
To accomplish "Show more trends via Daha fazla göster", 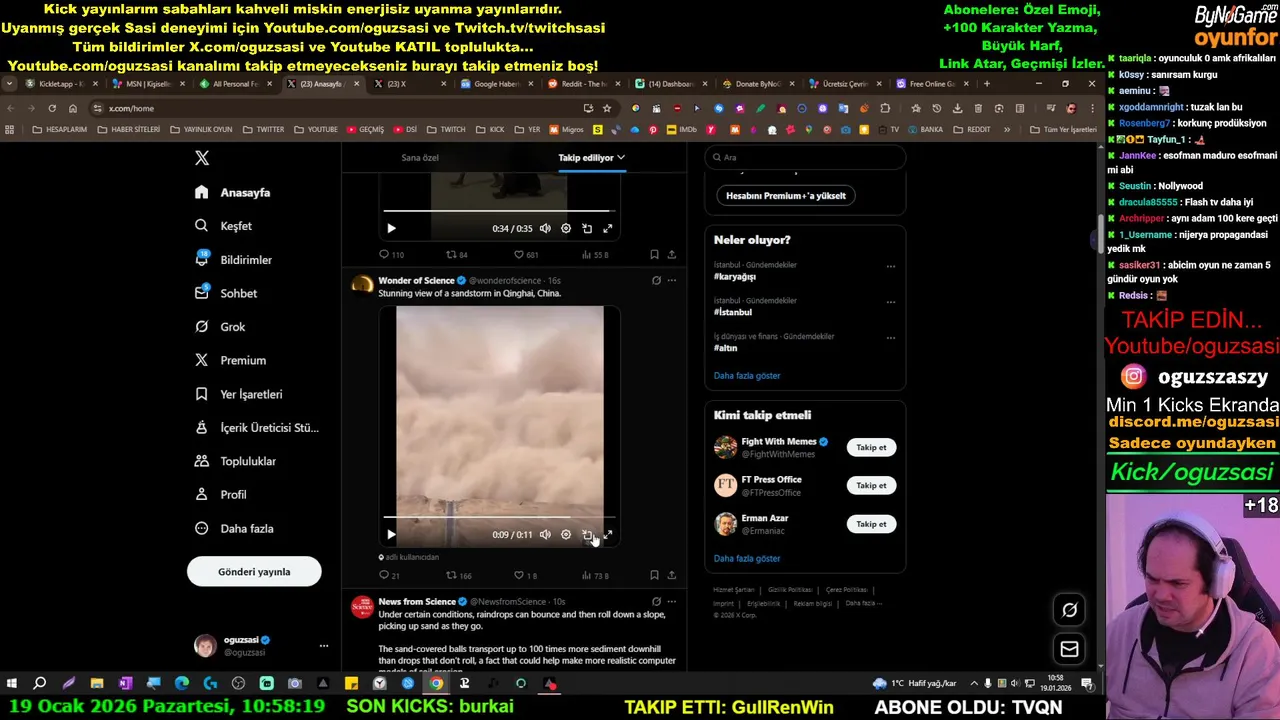I will pyautogui.click(x=747, y=376).
